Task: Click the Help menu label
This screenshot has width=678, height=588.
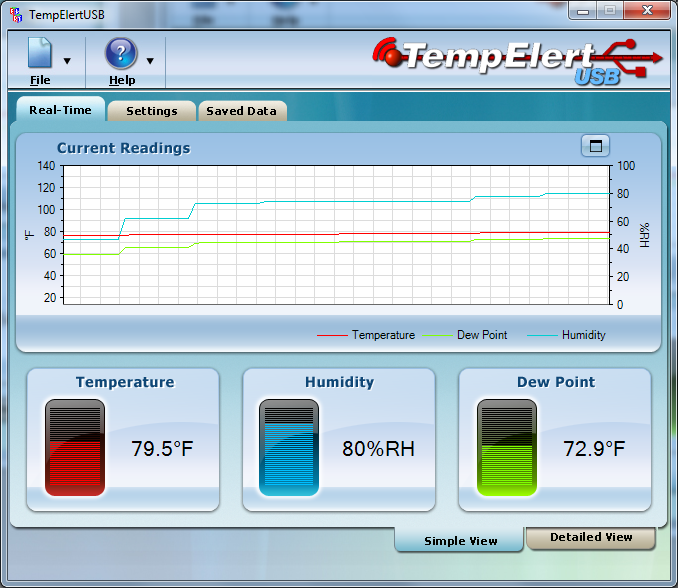Action: click(122, 80)
